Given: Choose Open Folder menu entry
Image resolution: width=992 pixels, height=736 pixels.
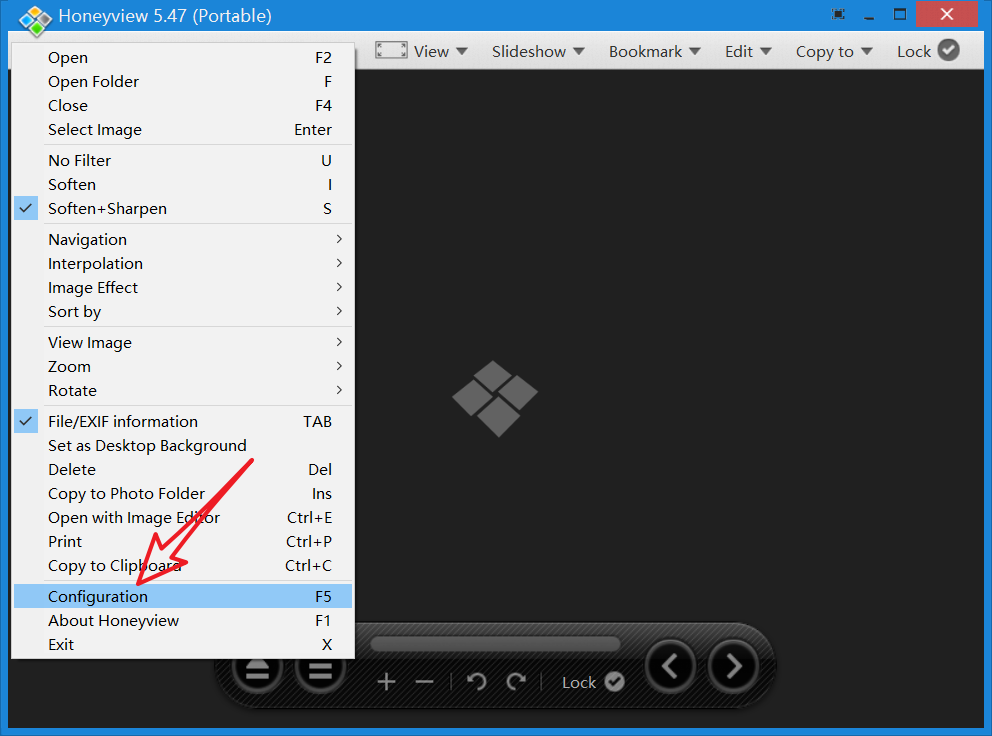Looking at the screenshot, I should click(x=183, y=82).
